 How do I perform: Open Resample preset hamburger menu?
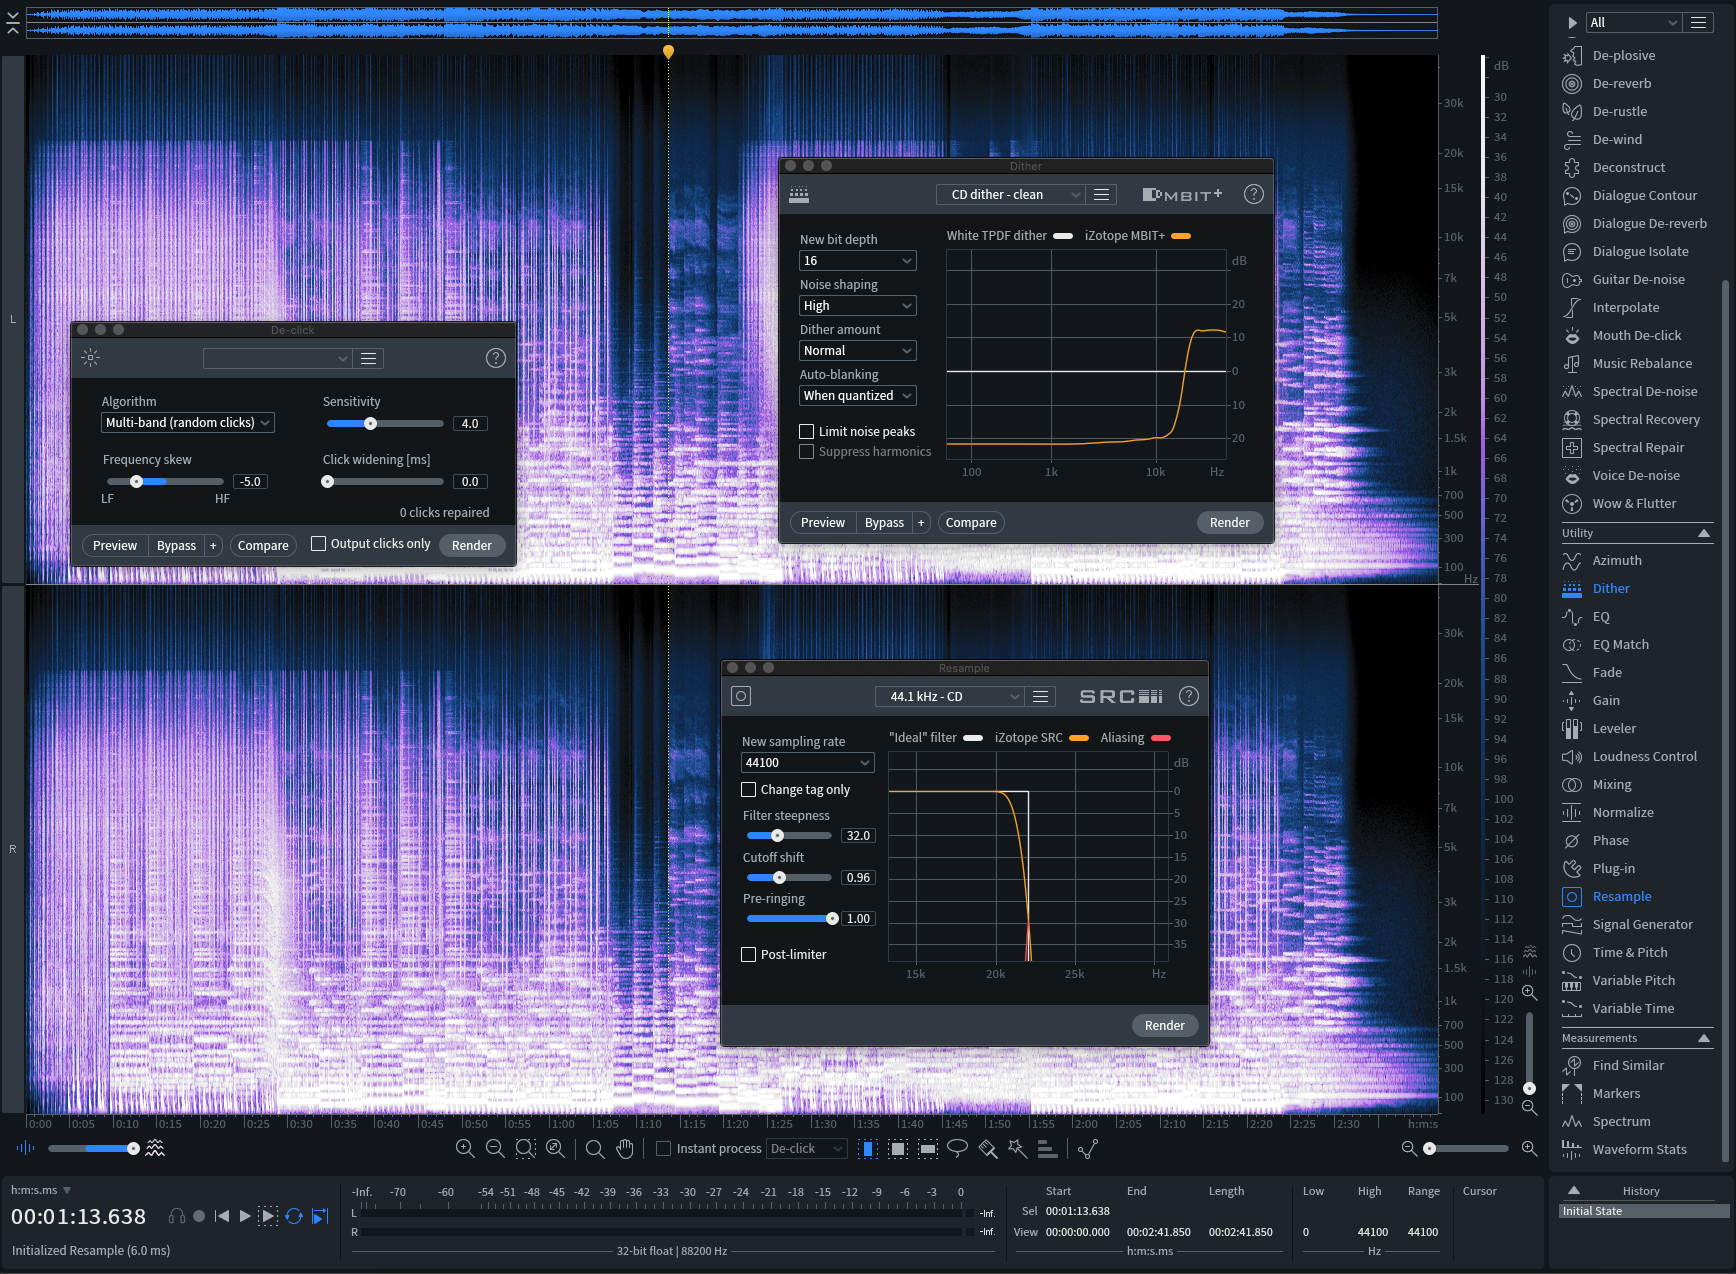[1040, 697]
